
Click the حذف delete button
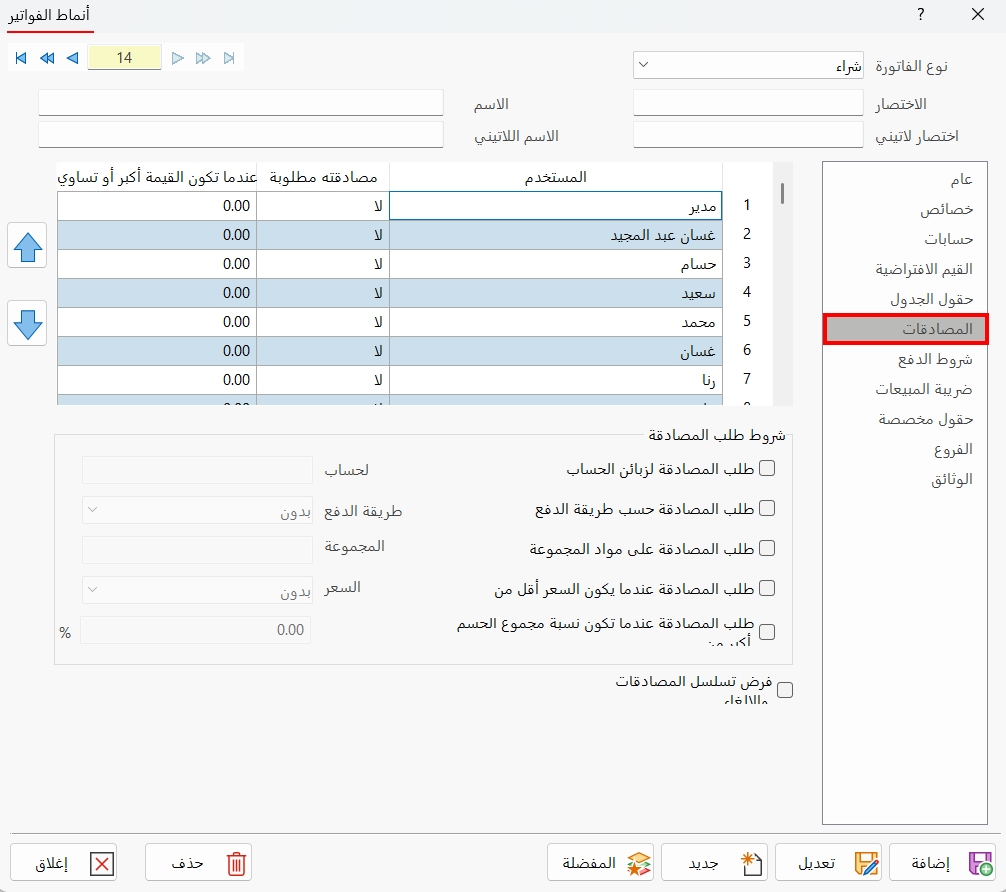tap(198, 862)
